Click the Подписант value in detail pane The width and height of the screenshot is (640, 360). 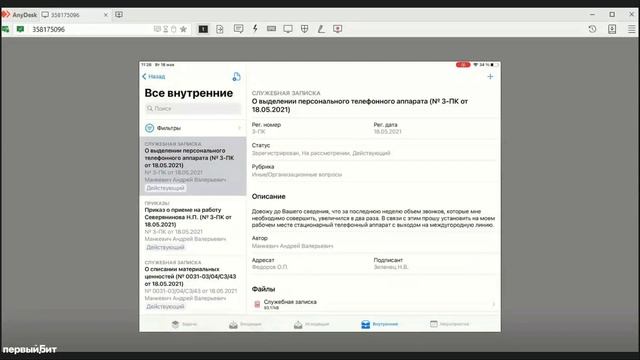(391, 267)
